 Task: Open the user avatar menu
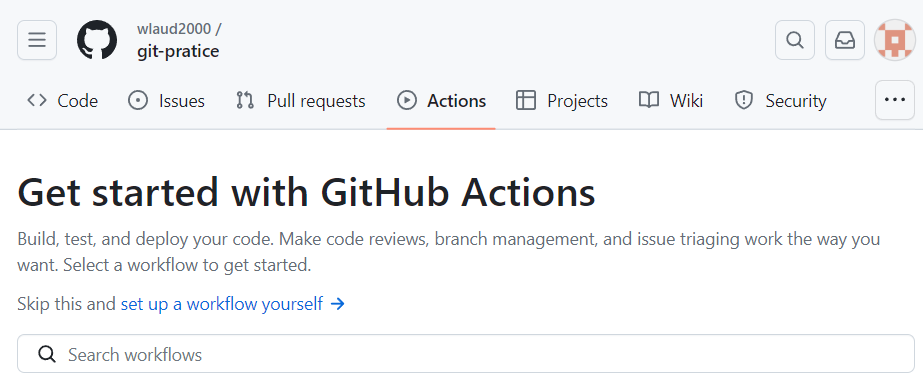coord(895,40)
